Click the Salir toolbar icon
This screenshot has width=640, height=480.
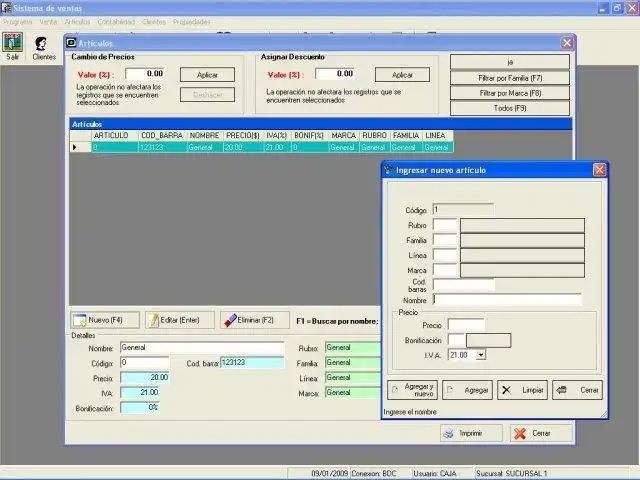coord(13,46)
